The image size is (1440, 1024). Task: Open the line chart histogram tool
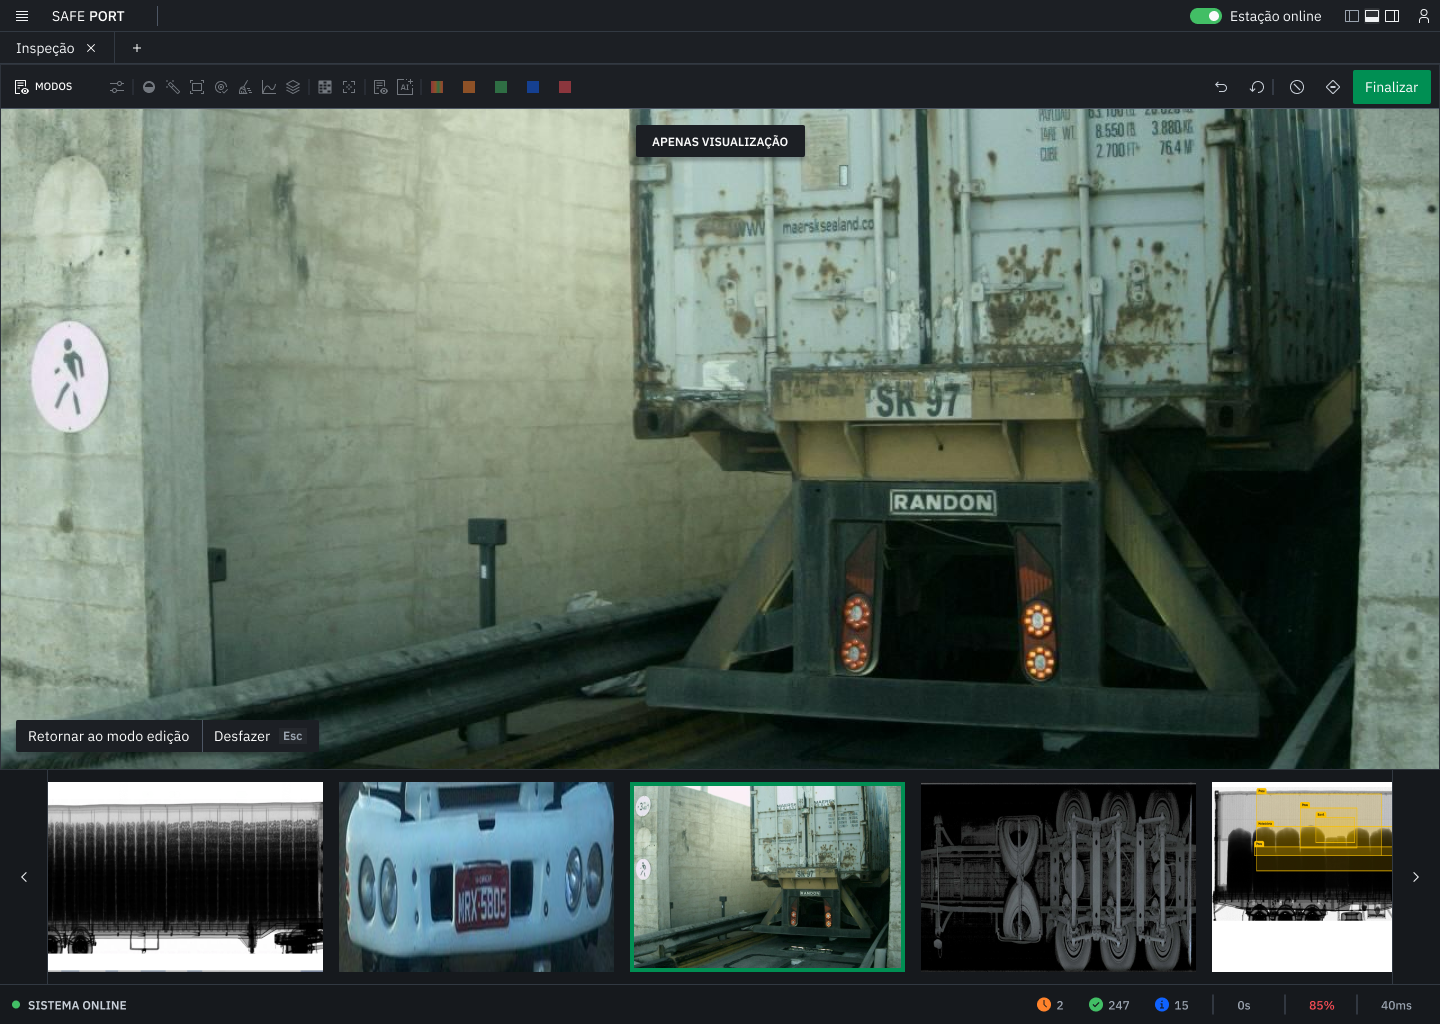[x=269, y=87]
